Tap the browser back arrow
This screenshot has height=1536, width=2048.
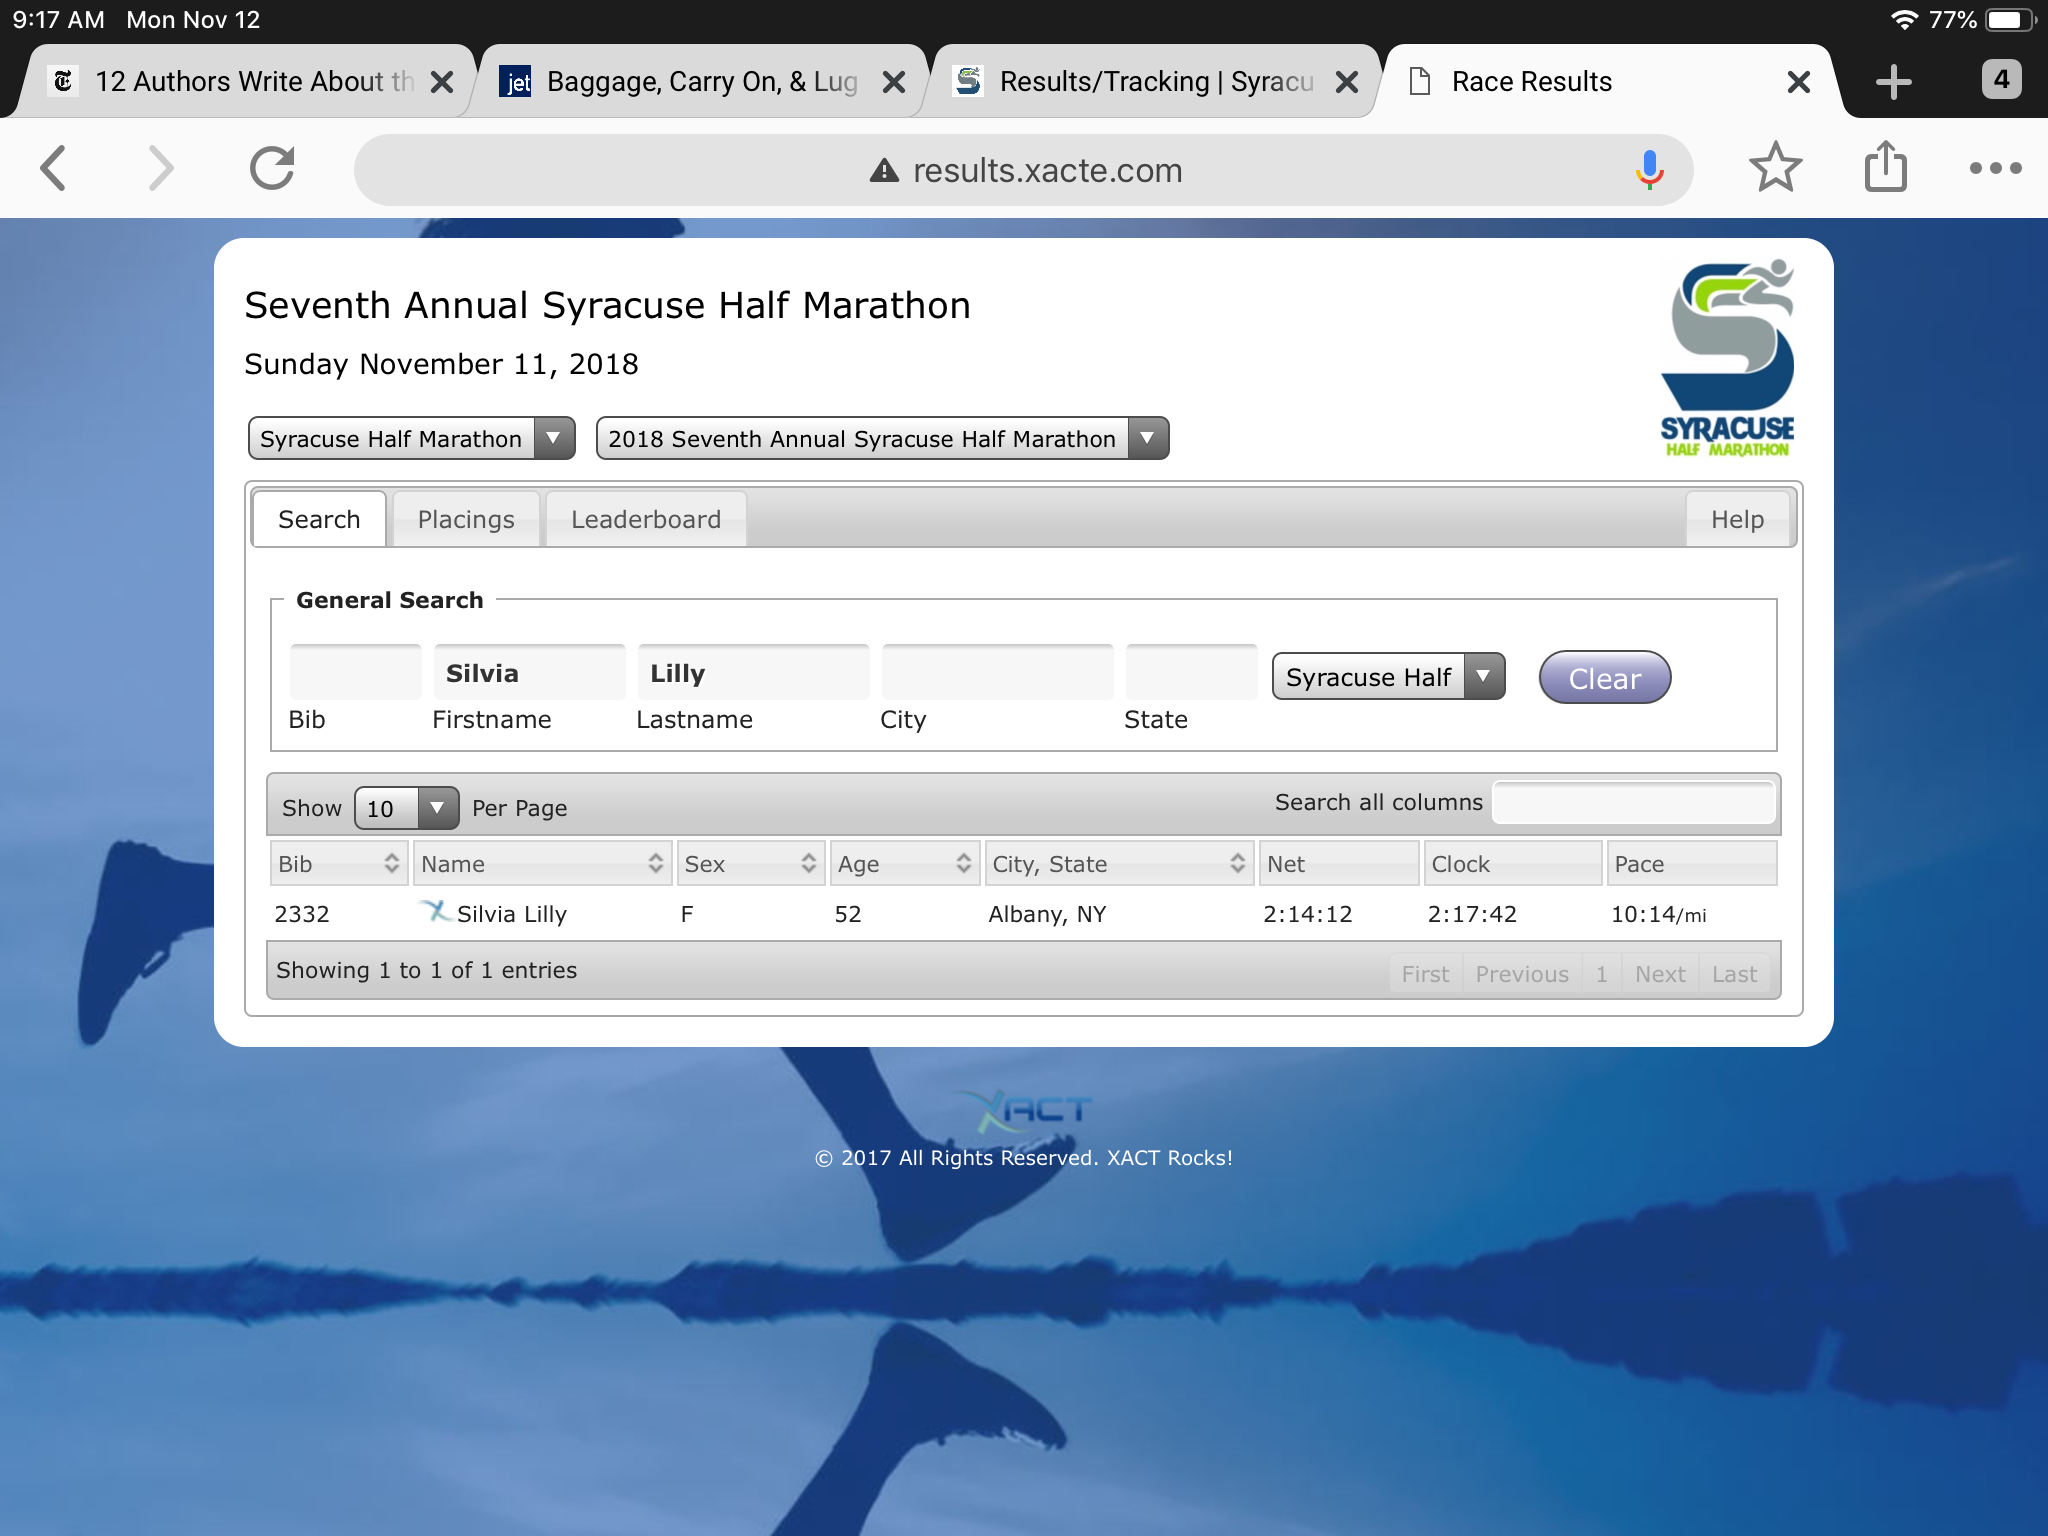click(55, 168)
